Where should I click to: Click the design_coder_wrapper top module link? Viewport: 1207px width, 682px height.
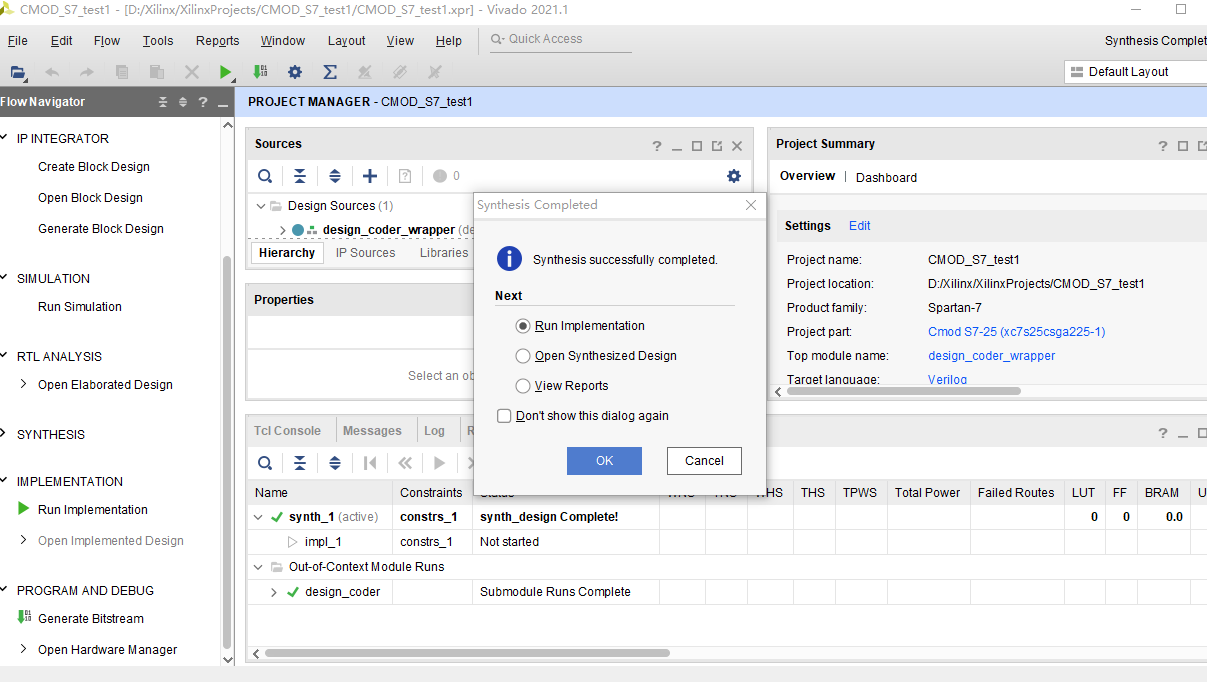(991, 356)
